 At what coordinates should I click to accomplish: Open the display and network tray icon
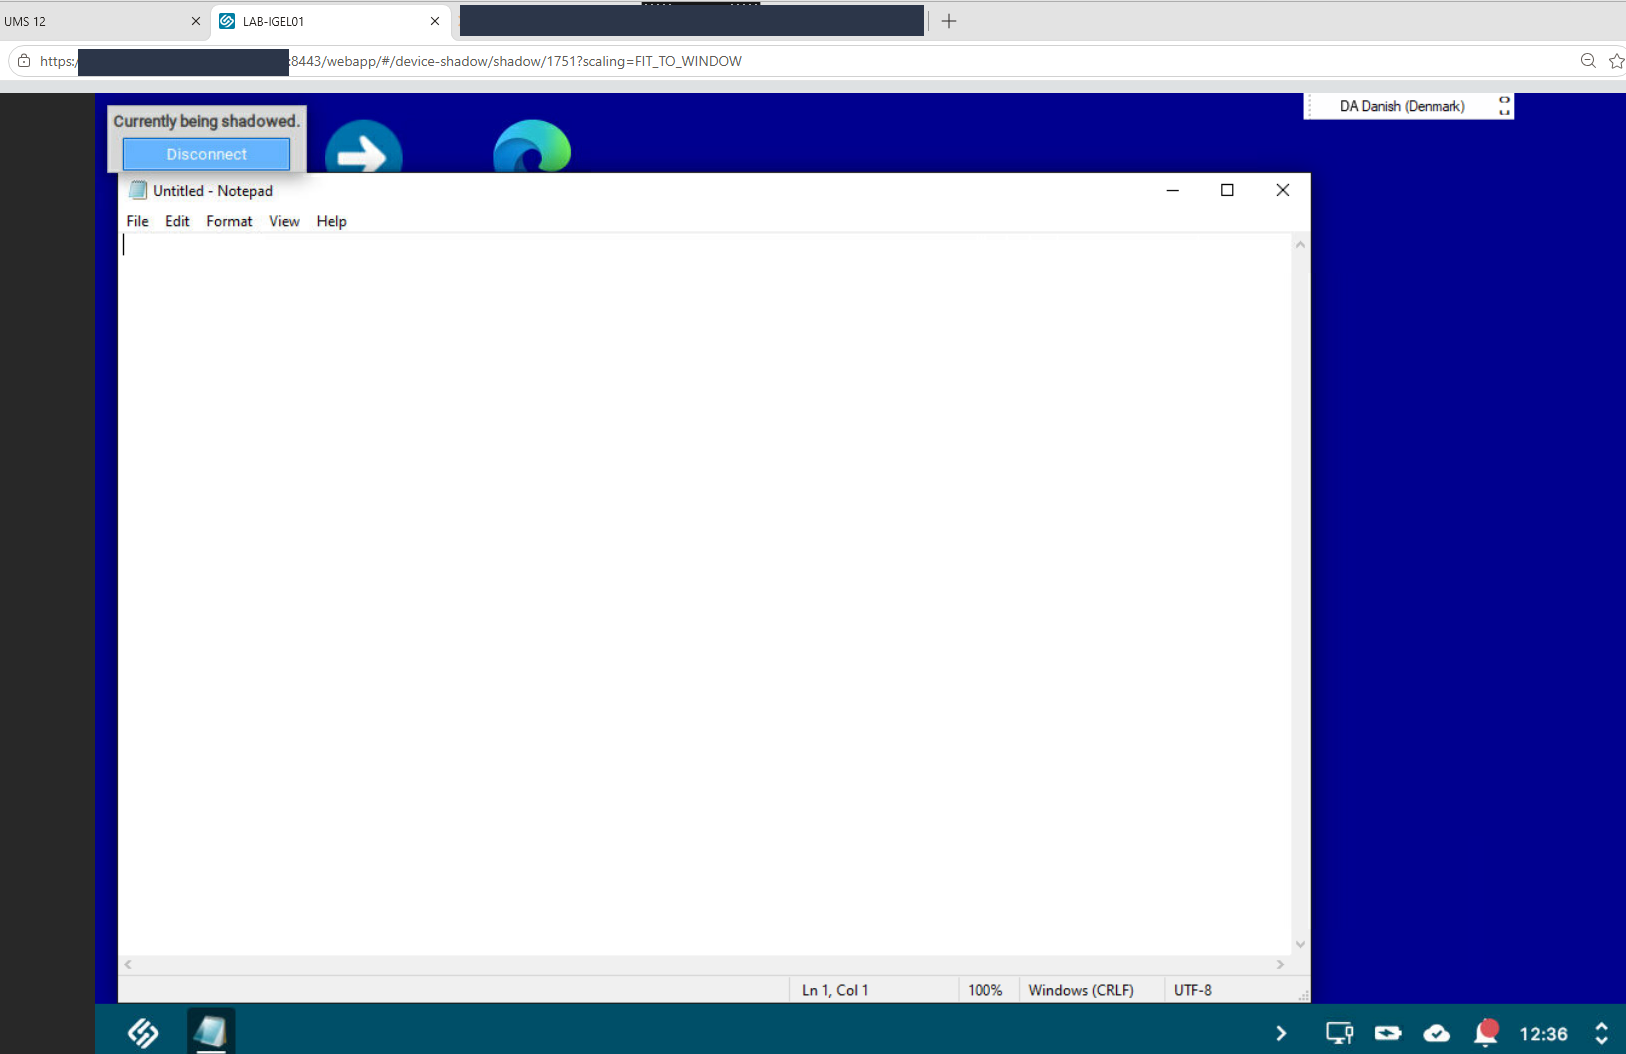coord(1339,1033)
